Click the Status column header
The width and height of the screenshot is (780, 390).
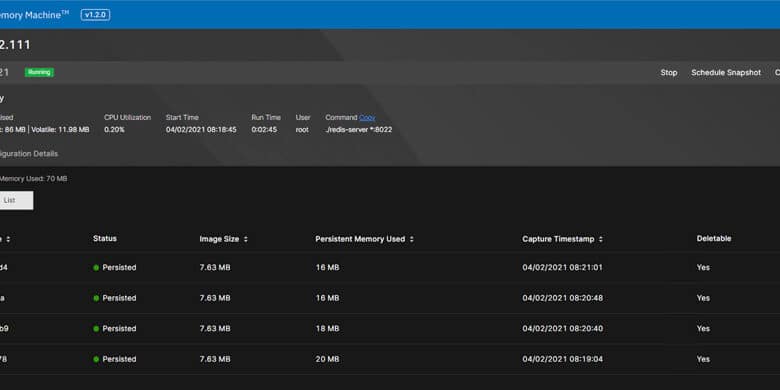tap(104, 238)
